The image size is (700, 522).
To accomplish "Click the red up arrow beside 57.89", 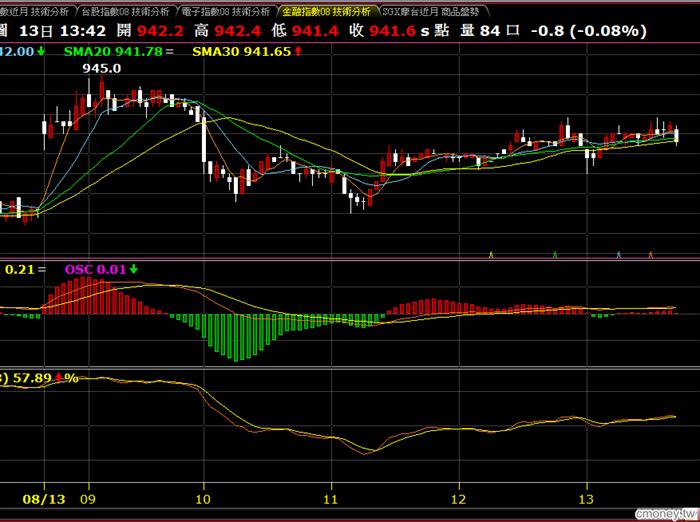I will (x=58, y=378).
